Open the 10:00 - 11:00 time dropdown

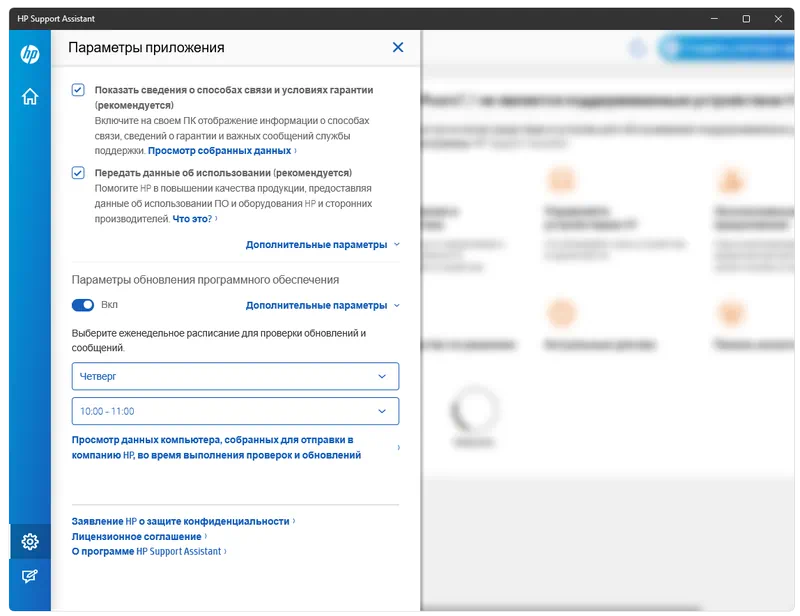tap(235, 411)
